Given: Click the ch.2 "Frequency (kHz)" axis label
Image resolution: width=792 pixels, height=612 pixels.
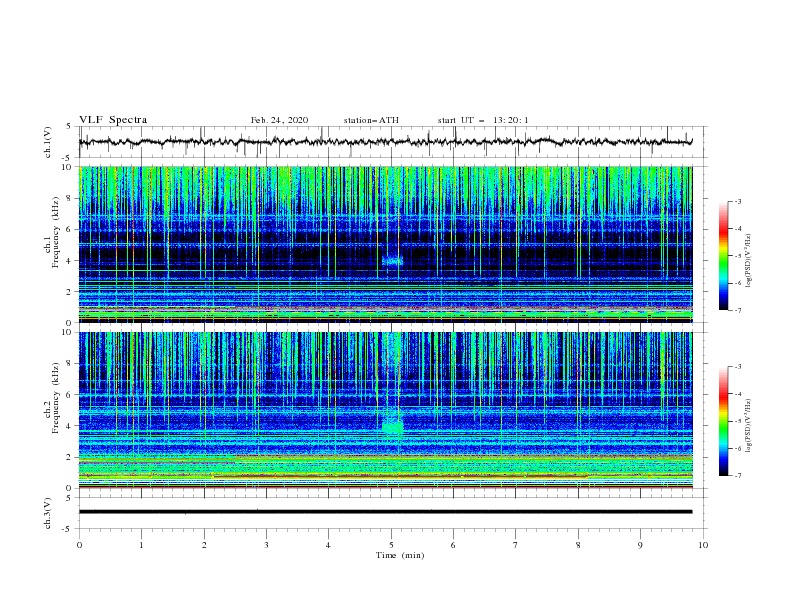Looking at the screenshot, I should [x=56, y=398].
